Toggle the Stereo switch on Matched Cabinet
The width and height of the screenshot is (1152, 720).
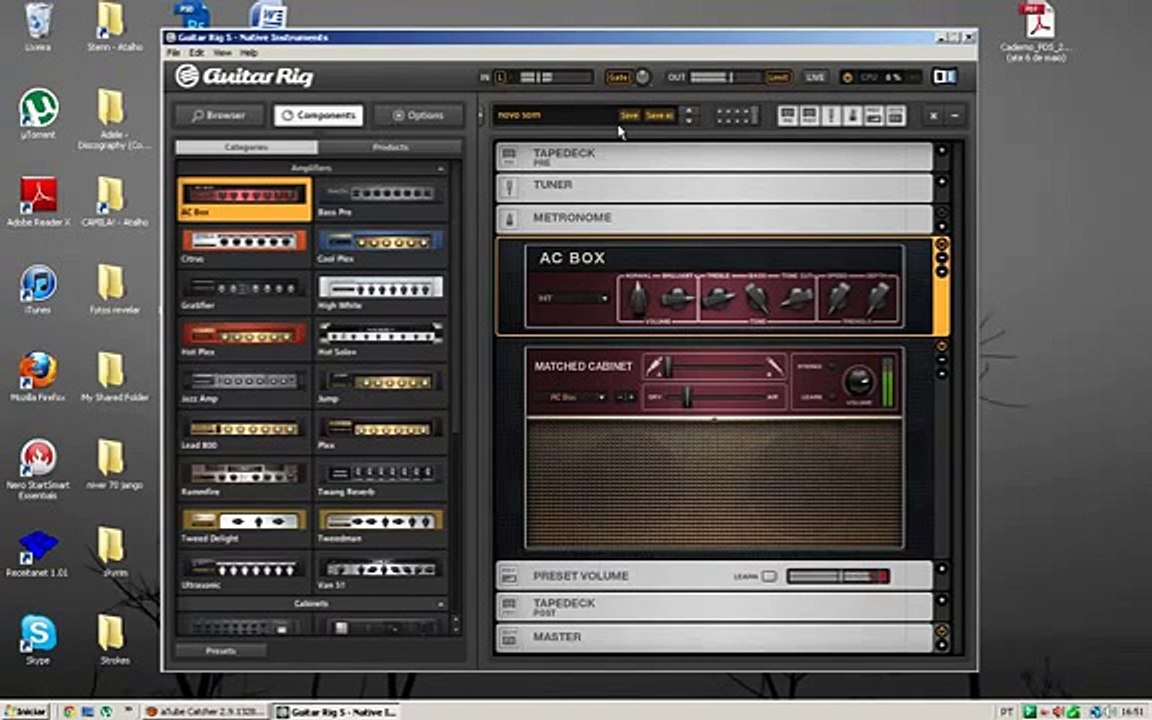pos(832,366)
